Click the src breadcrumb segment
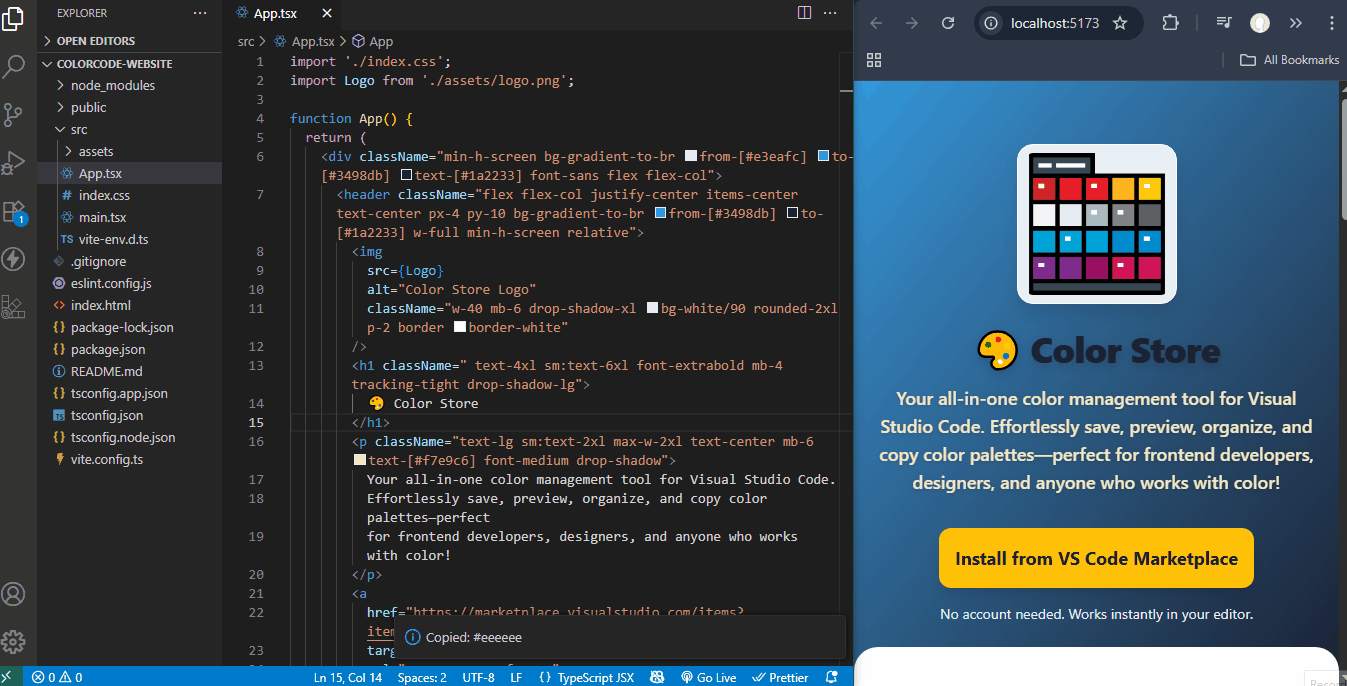The image size is (1347, 686). coord(246,41)
